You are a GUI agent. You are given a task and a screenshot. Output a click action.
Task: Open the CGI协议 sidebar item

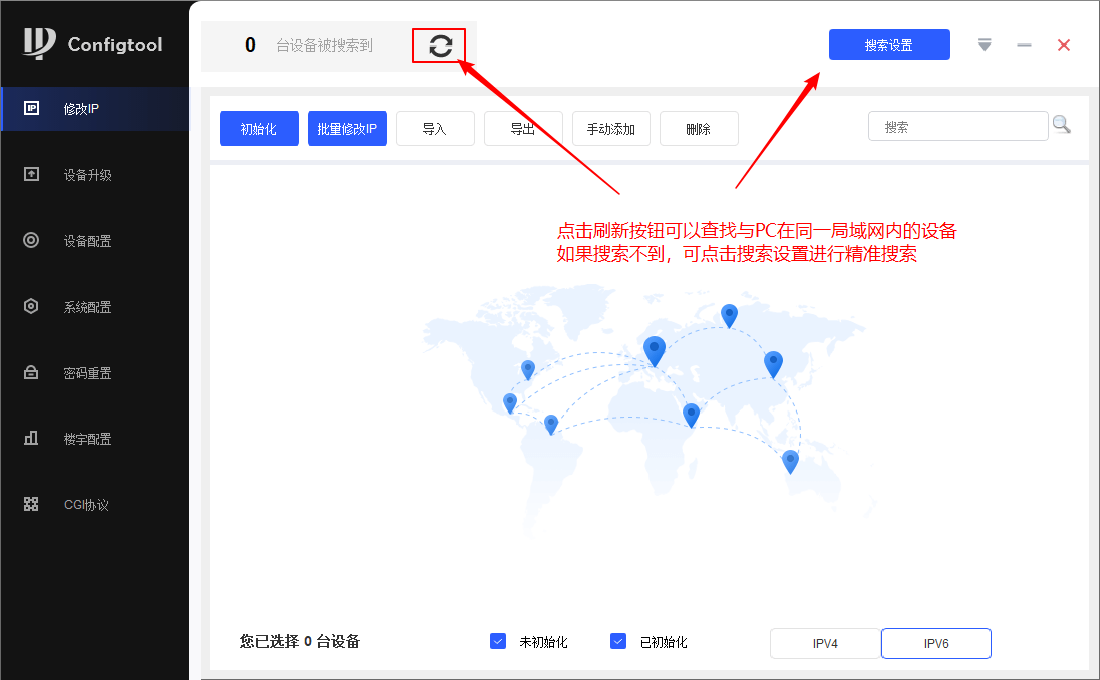click(95, 505)
